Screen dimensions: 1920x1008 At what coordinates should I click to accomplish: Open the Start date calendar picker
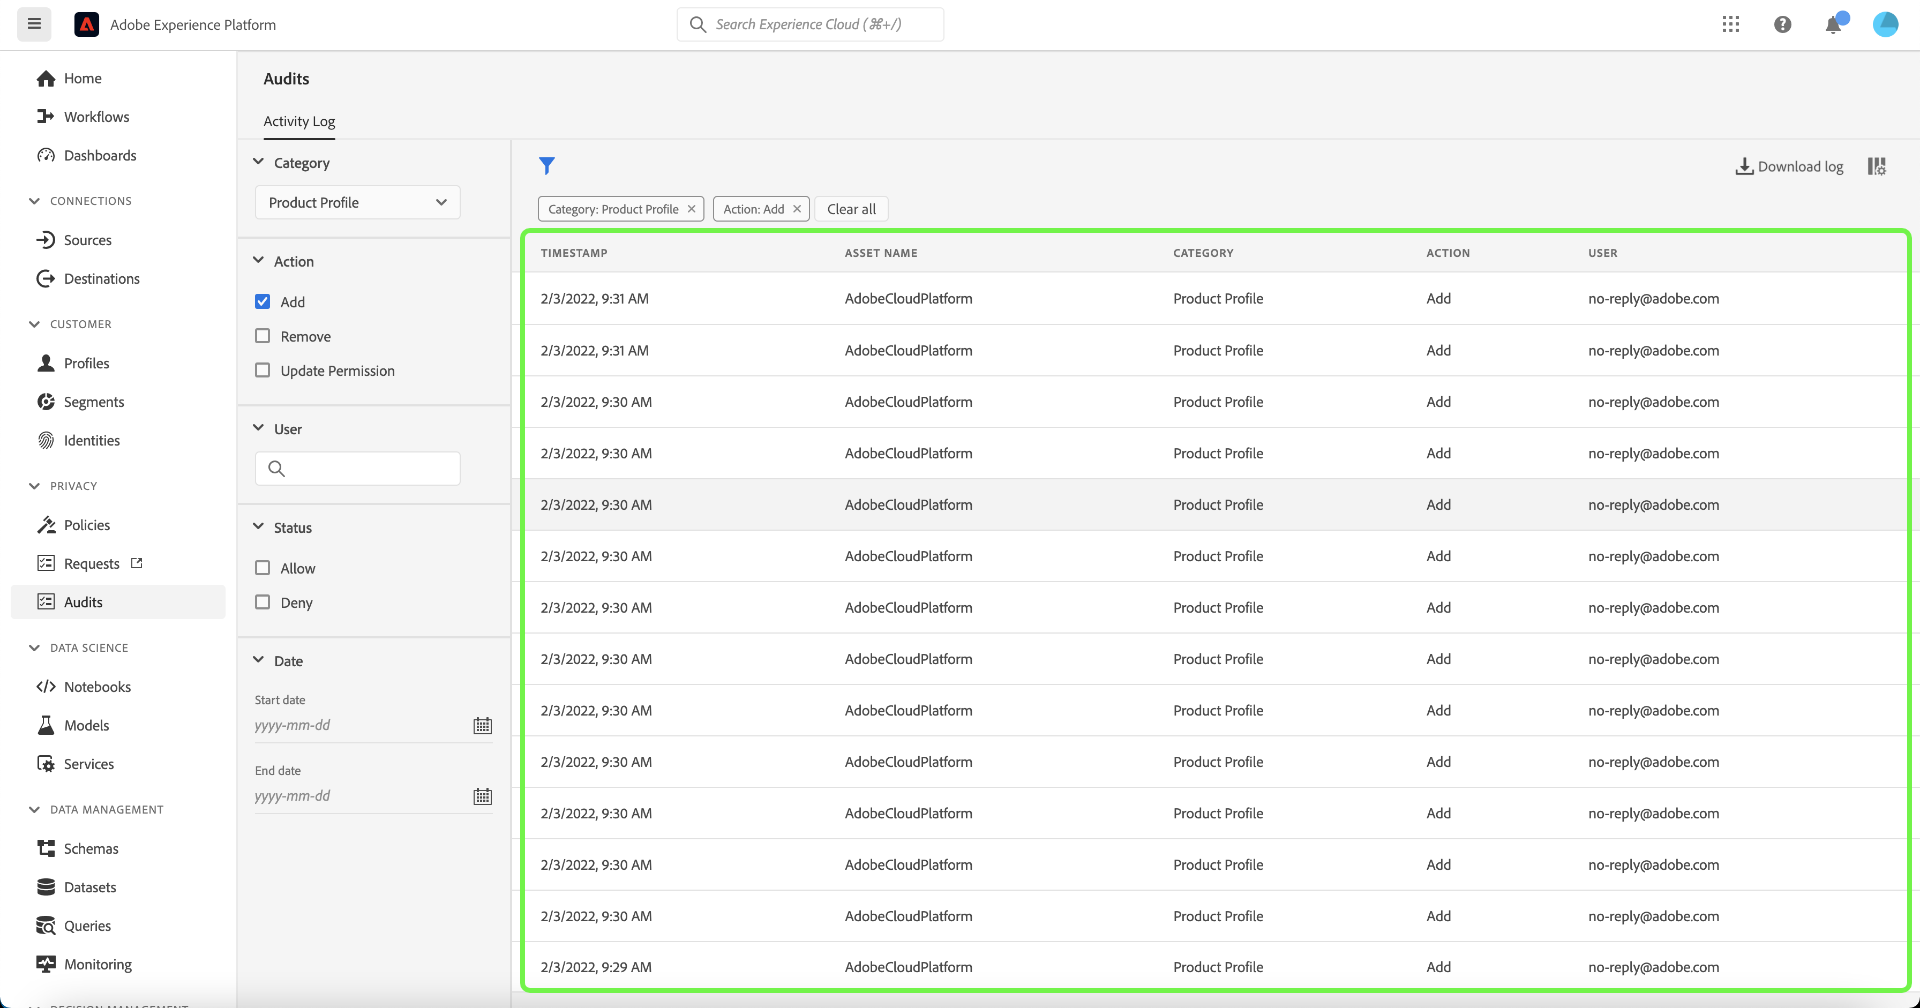(x=483, y=725)
